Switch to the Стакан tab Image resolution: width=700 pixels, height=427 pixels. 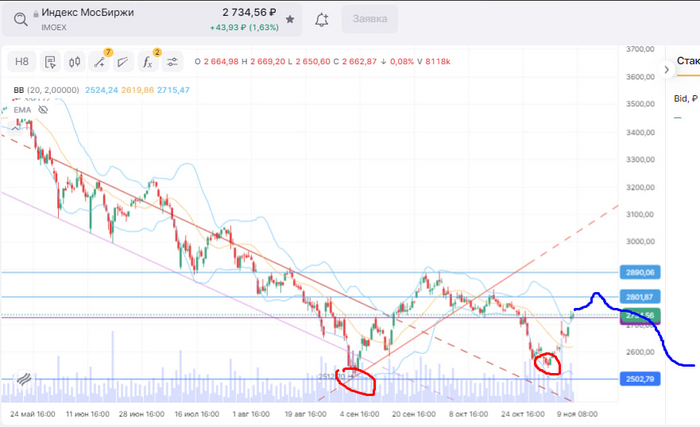(688, 61)
